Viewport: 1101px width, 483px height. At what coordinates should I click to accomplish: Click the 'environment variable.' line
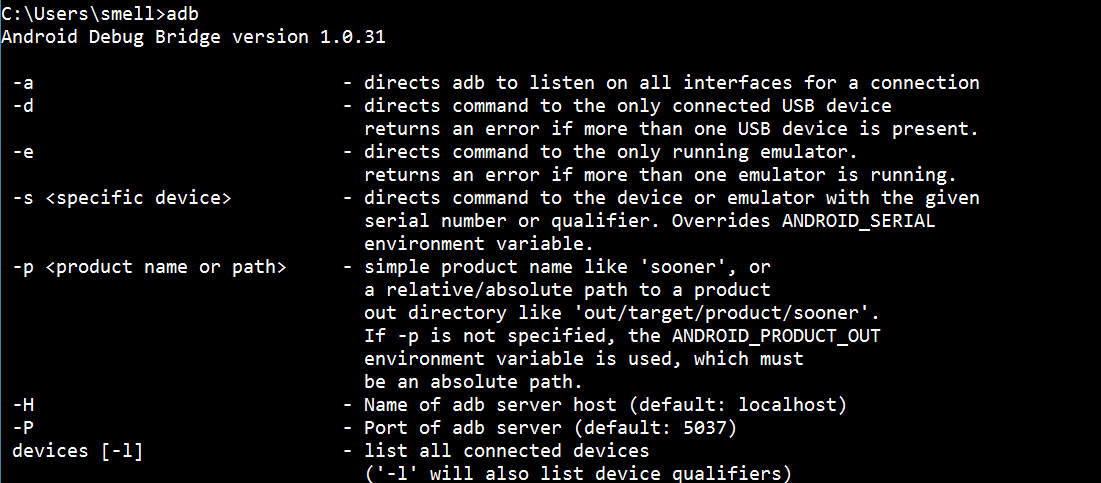(480, 244)
